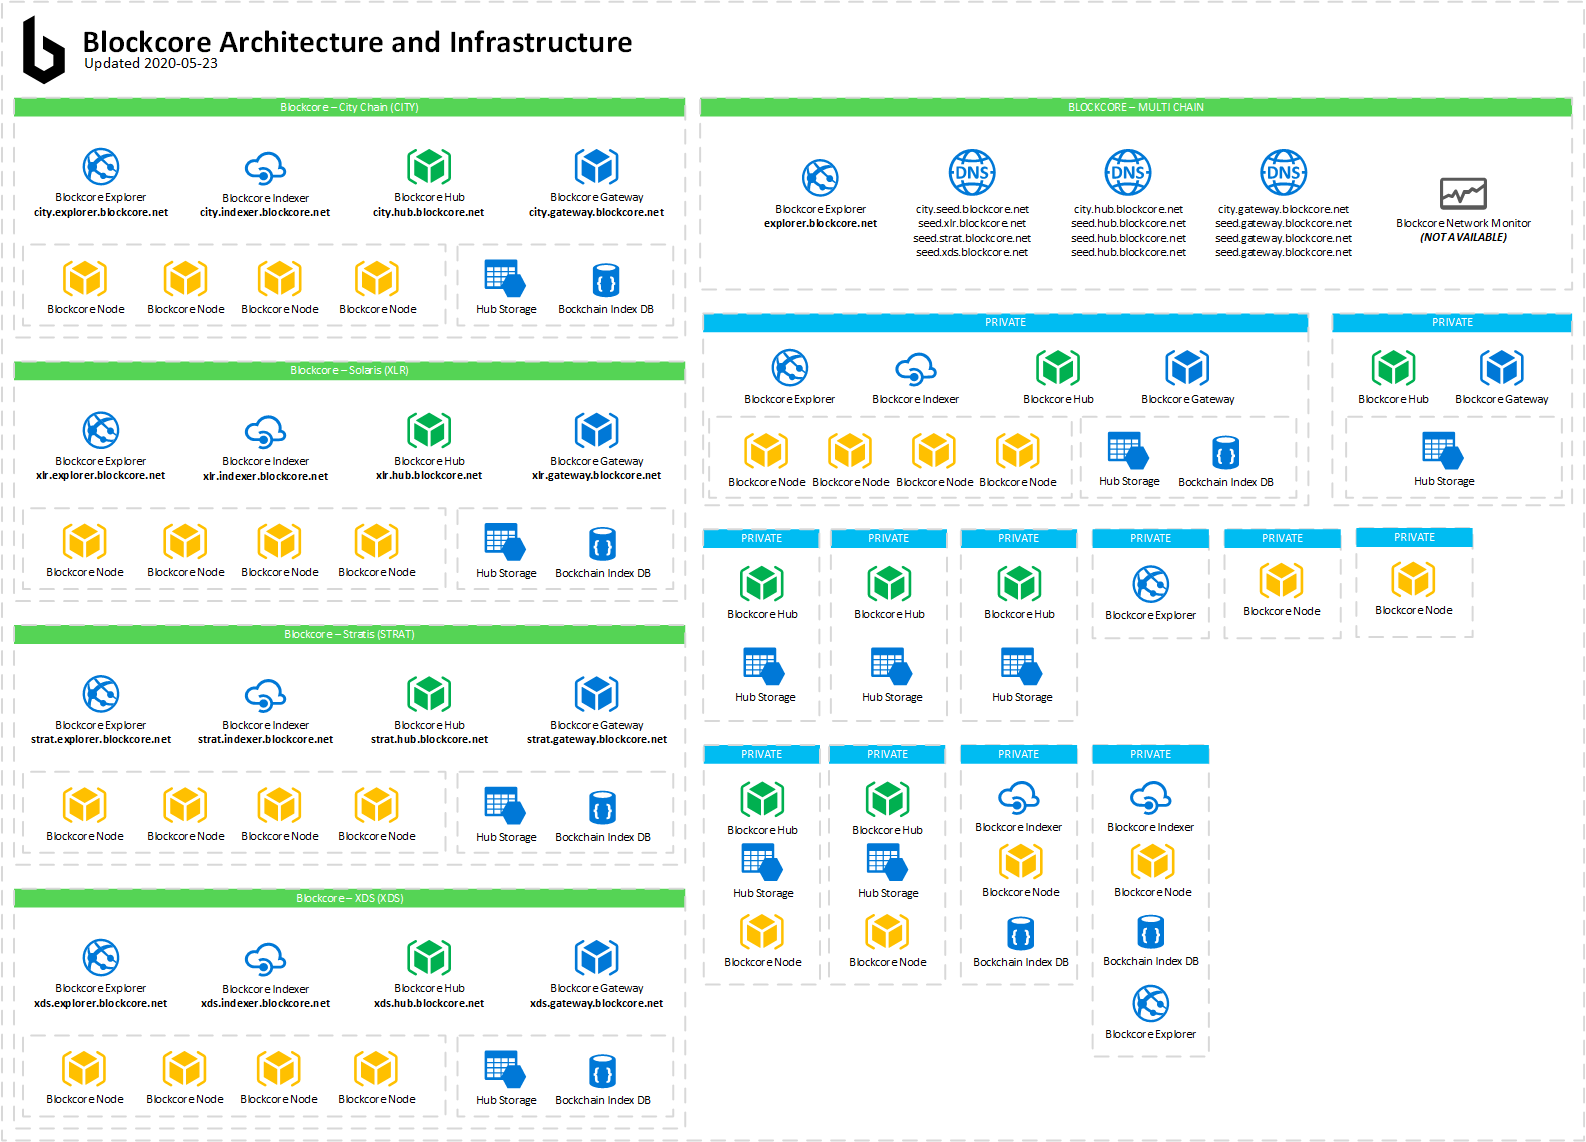This screenshot has width=1586, height=1142.
Task: Select the title 'Blockcore Architecture and Infrastructure'
Action: 357,42
